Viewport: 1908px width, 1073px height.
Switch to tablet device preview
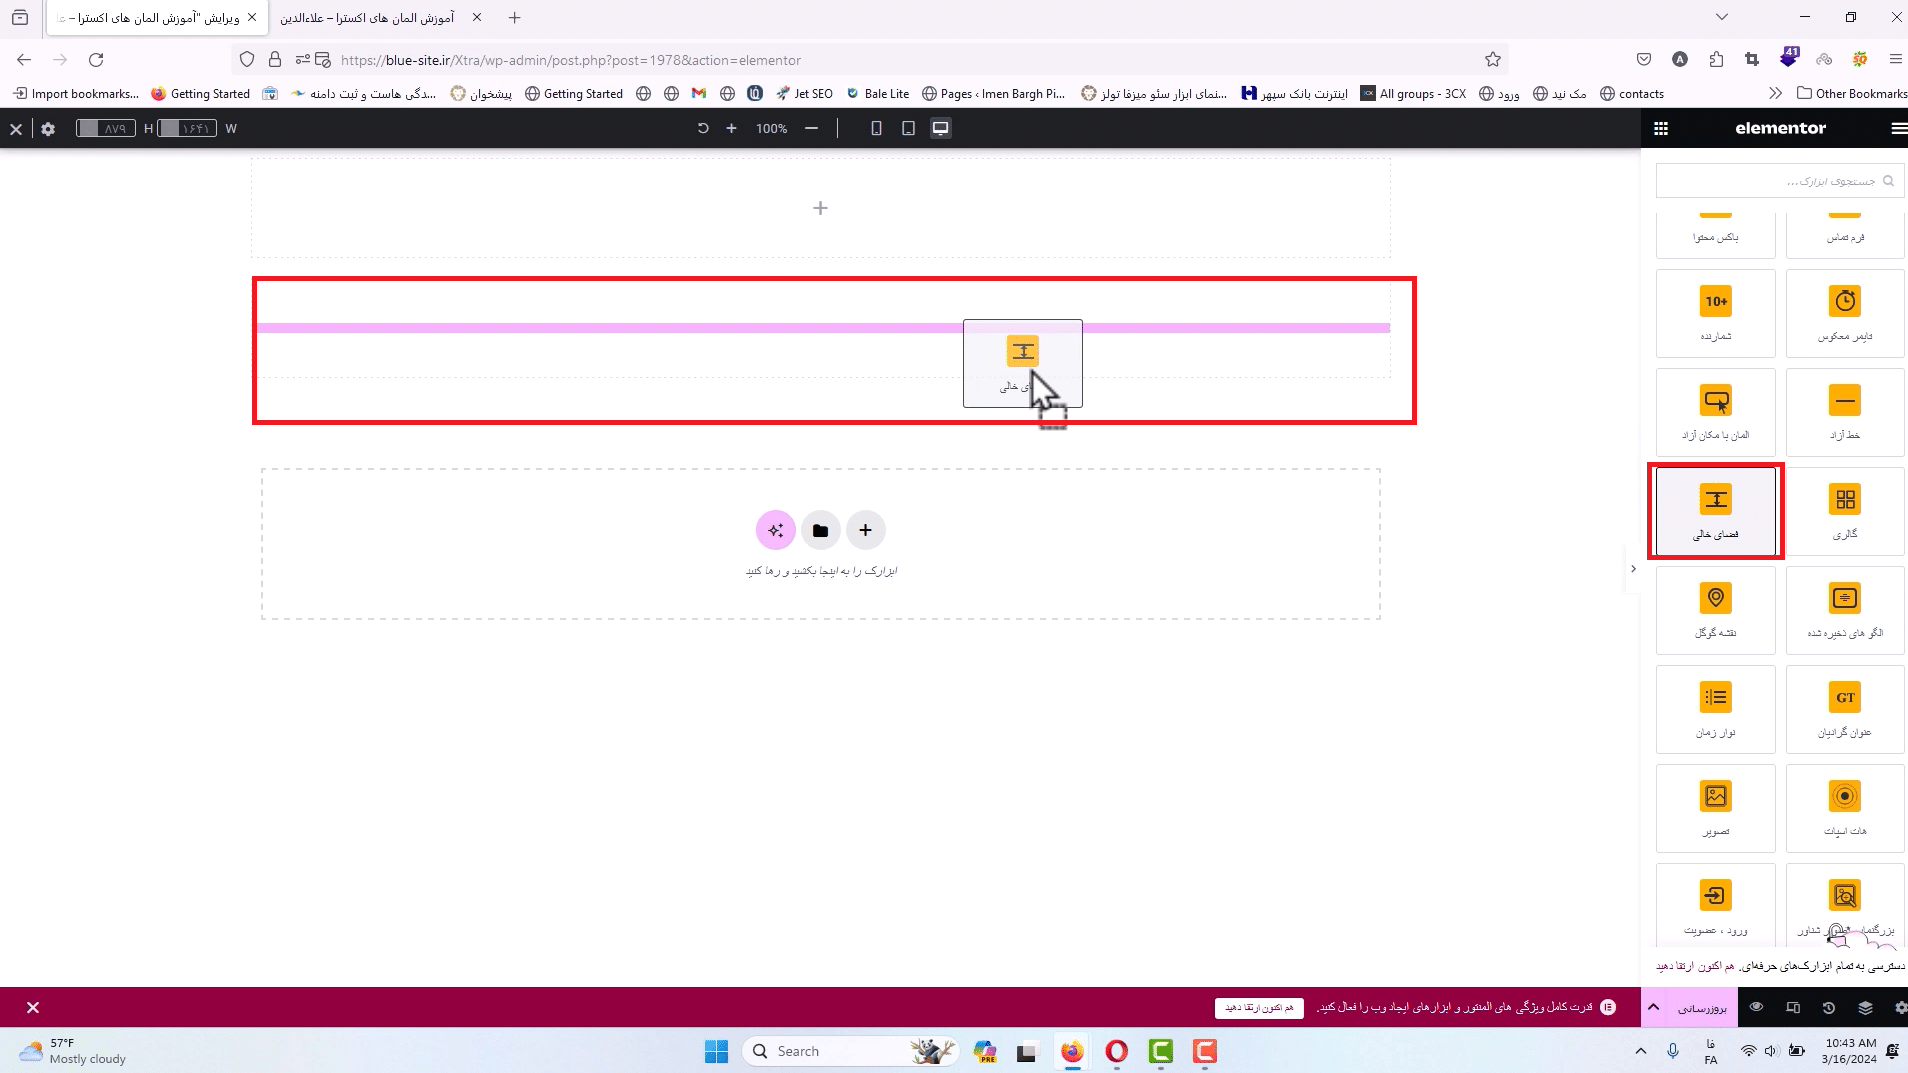click(908, 128)
